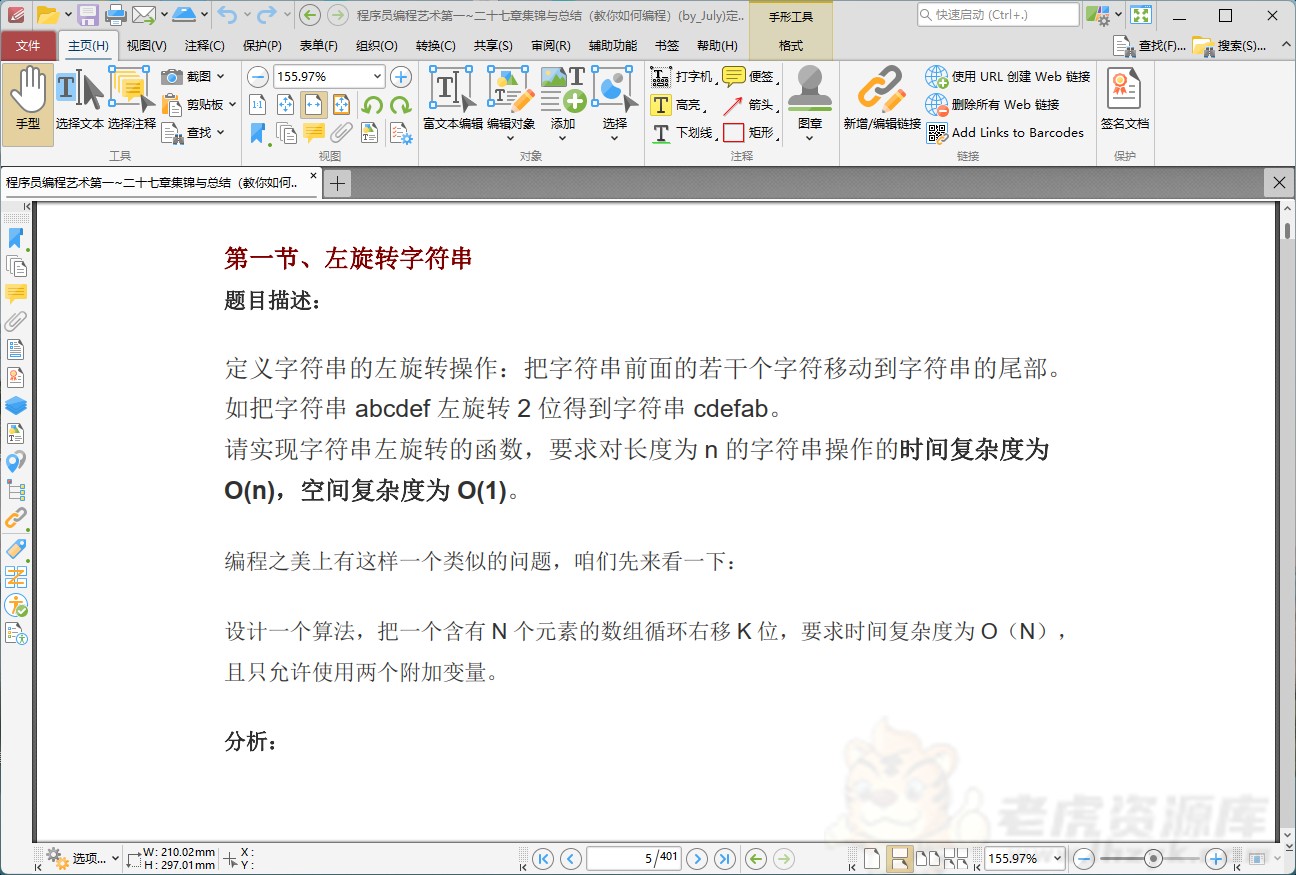Activate the 选择文本 select text tool
1296x875 pixels.
tap(80, 100)
